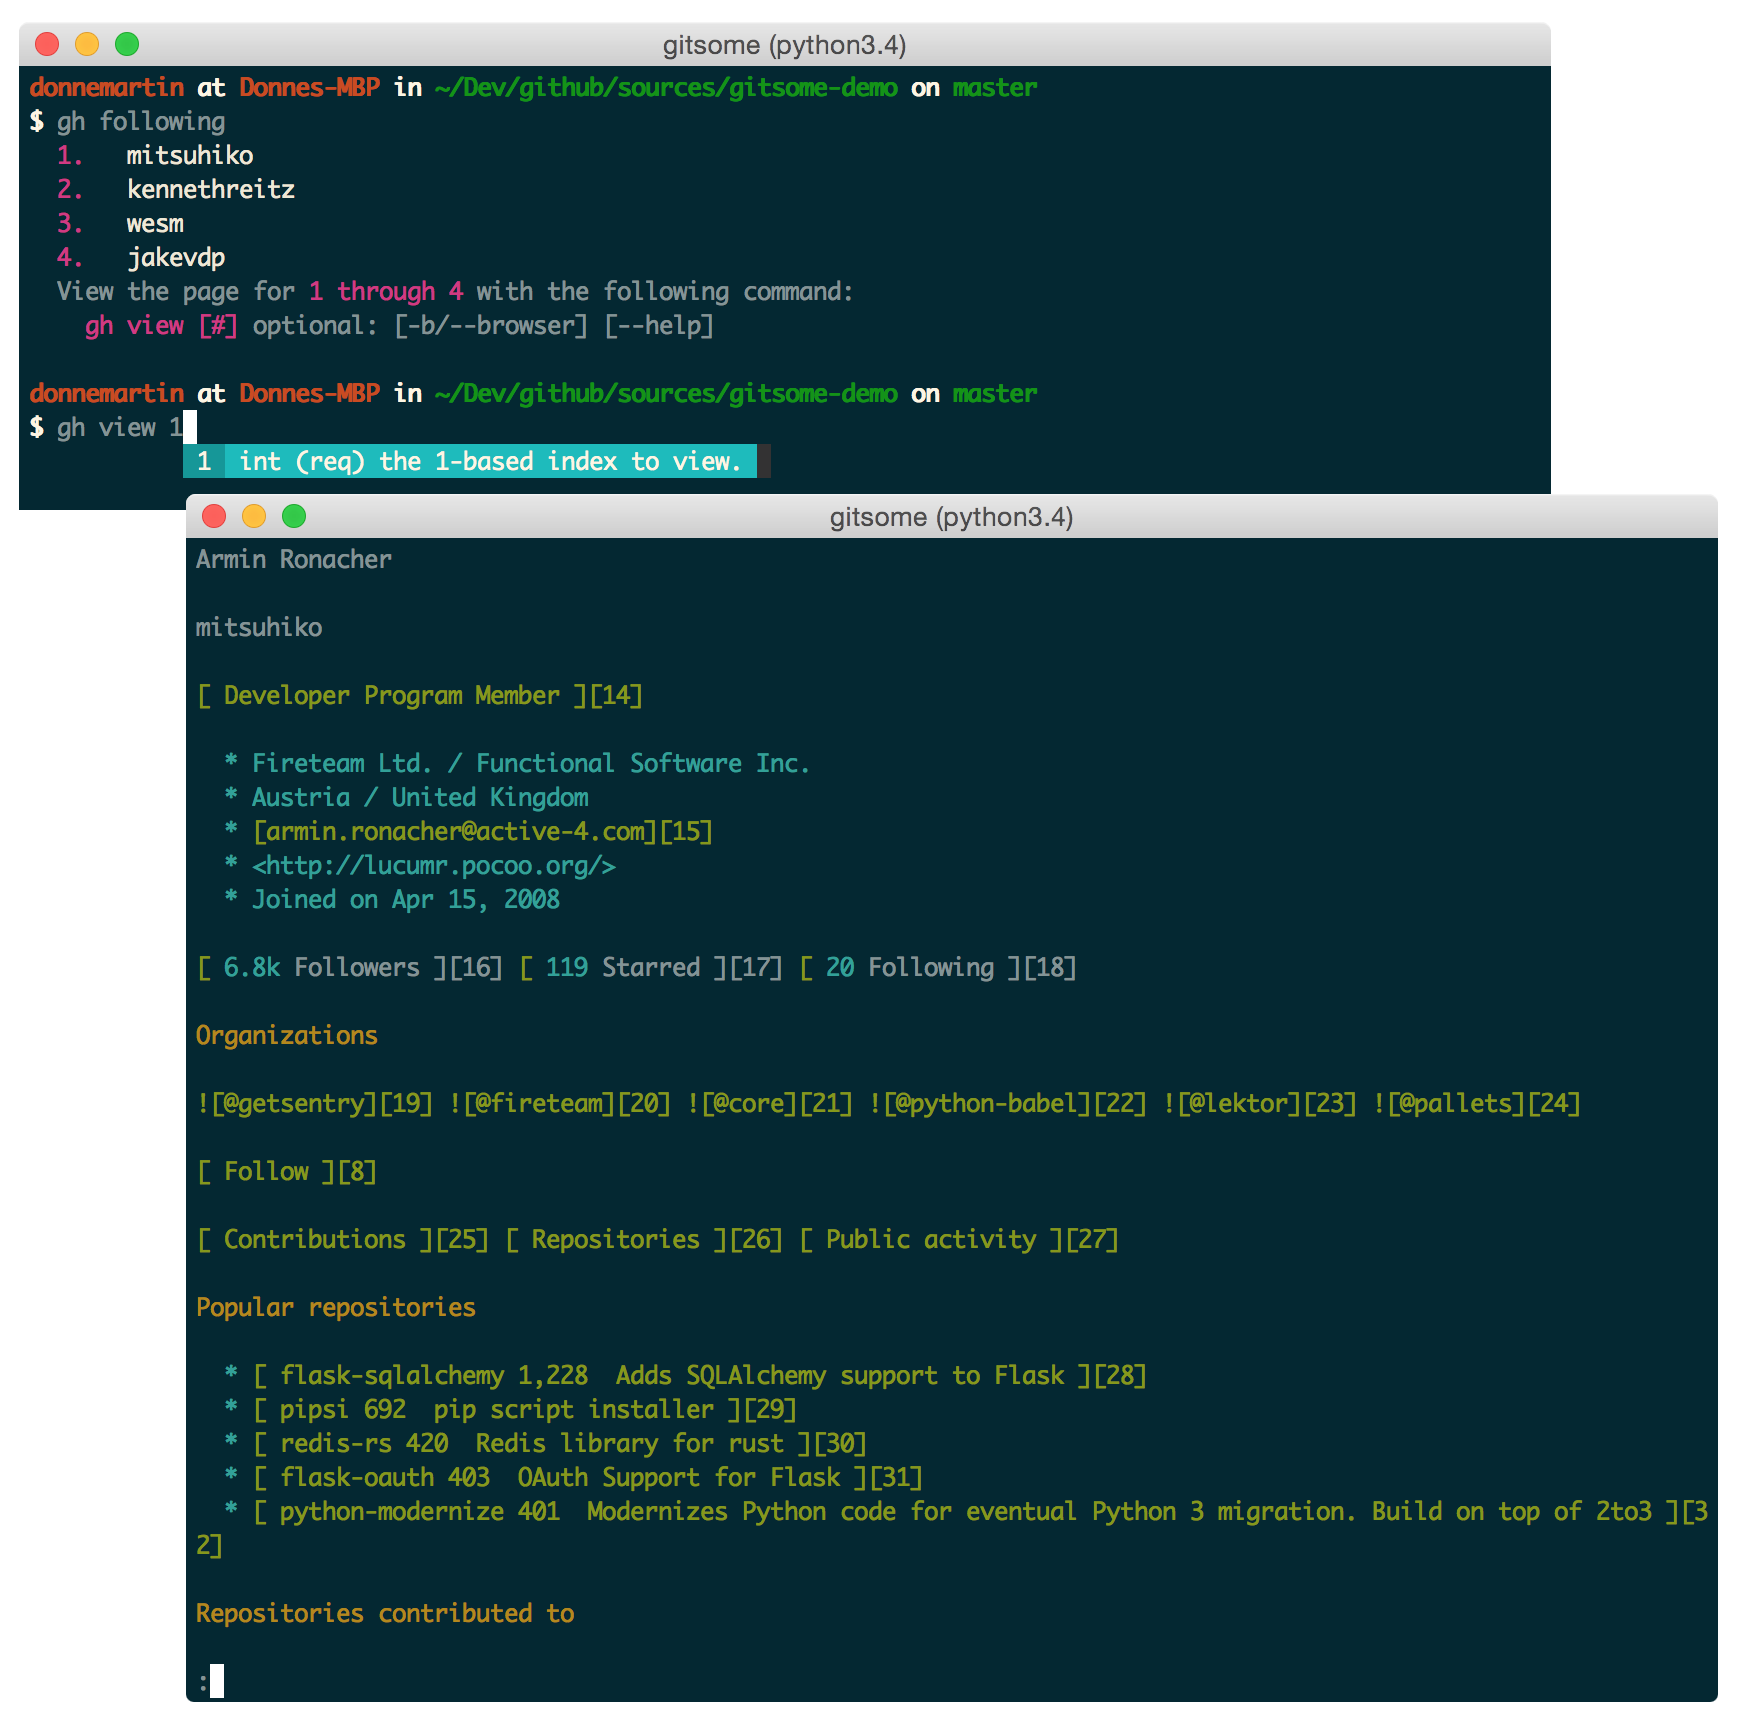Click the http://lucumr.pocoo.org/ link
This screenshot has width=1740, height=1721.
coord(434,865)
